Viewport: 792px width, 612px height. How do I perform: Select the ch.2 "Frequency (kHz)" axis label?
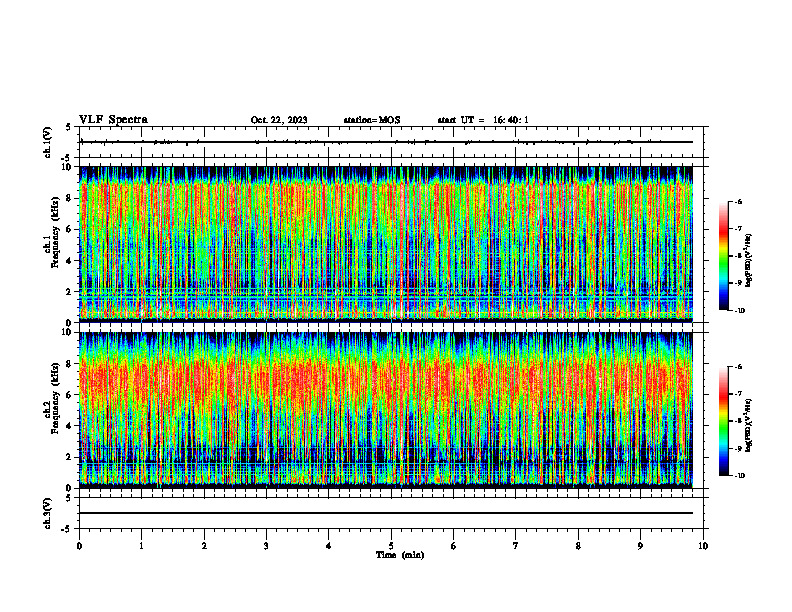pos(53,398)
